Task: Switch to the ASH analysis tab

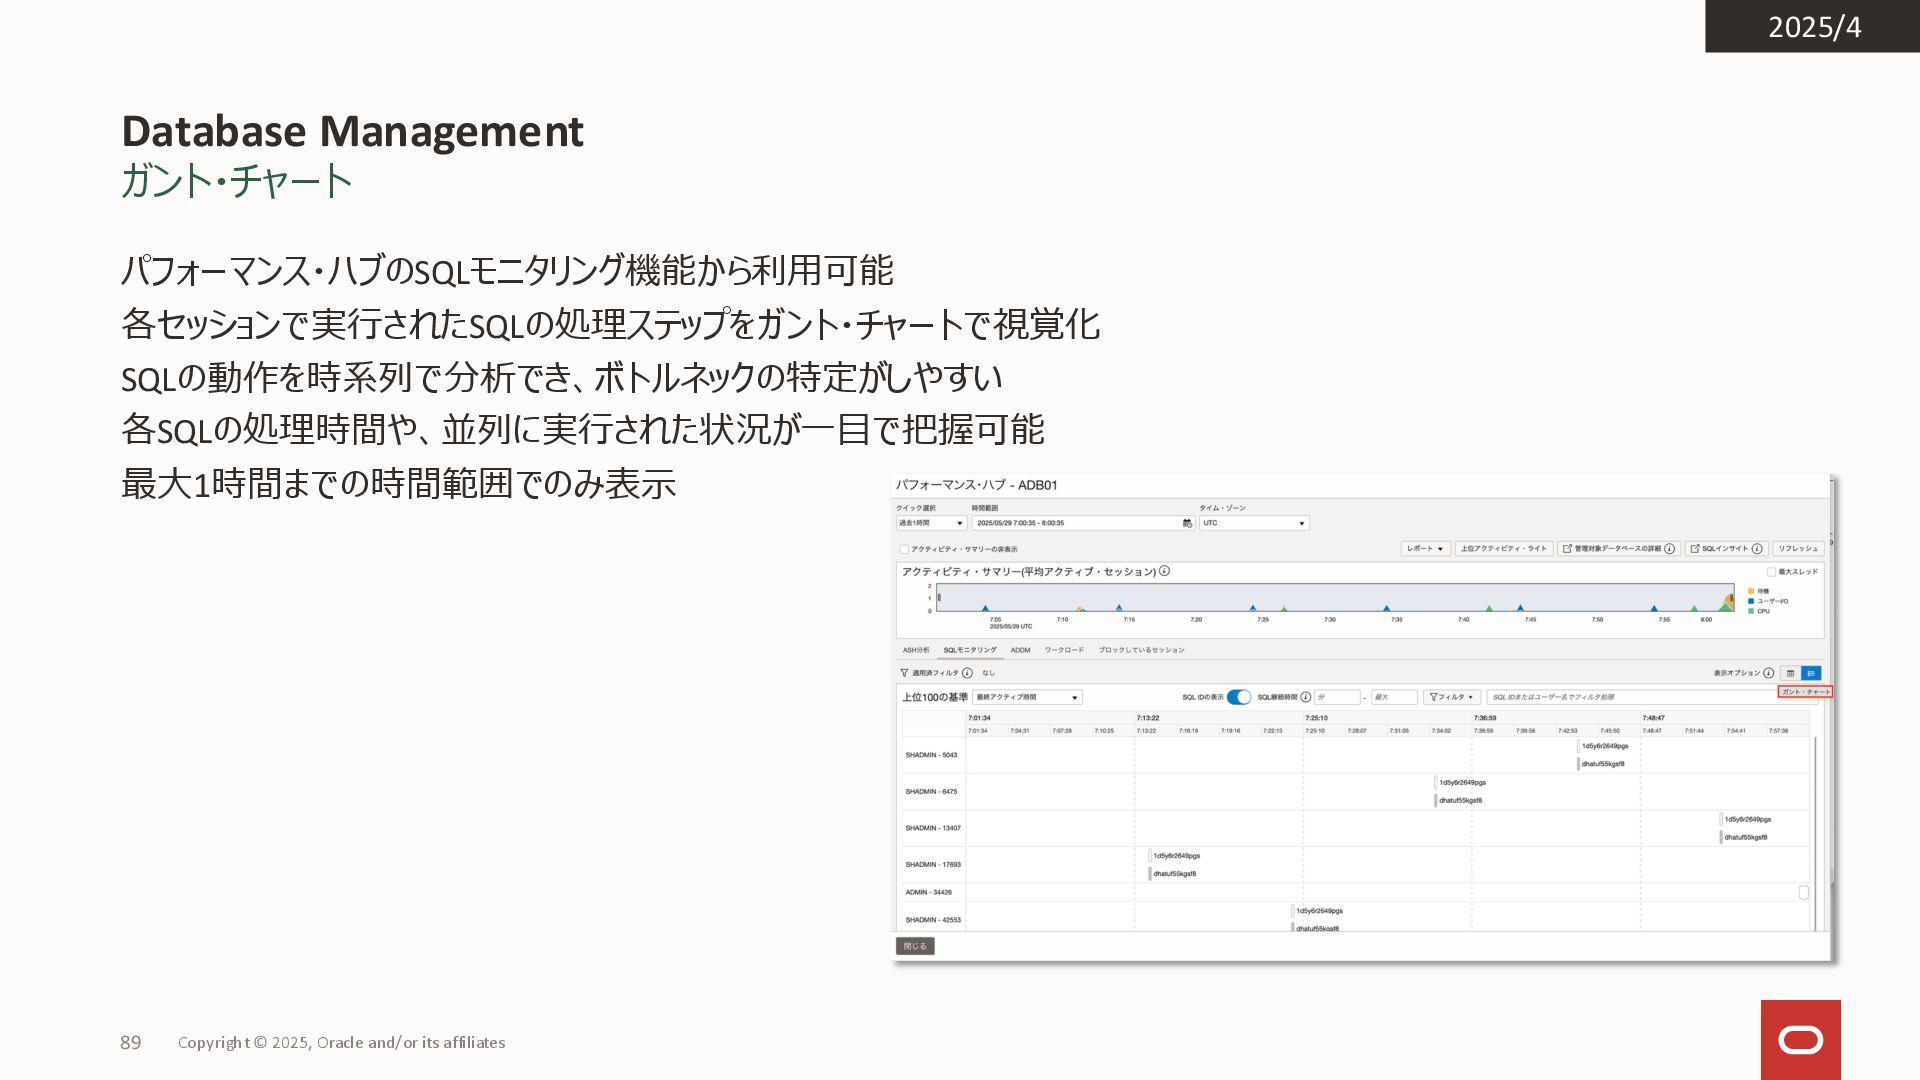Action: pyautogui.click(x=916, y=650)
